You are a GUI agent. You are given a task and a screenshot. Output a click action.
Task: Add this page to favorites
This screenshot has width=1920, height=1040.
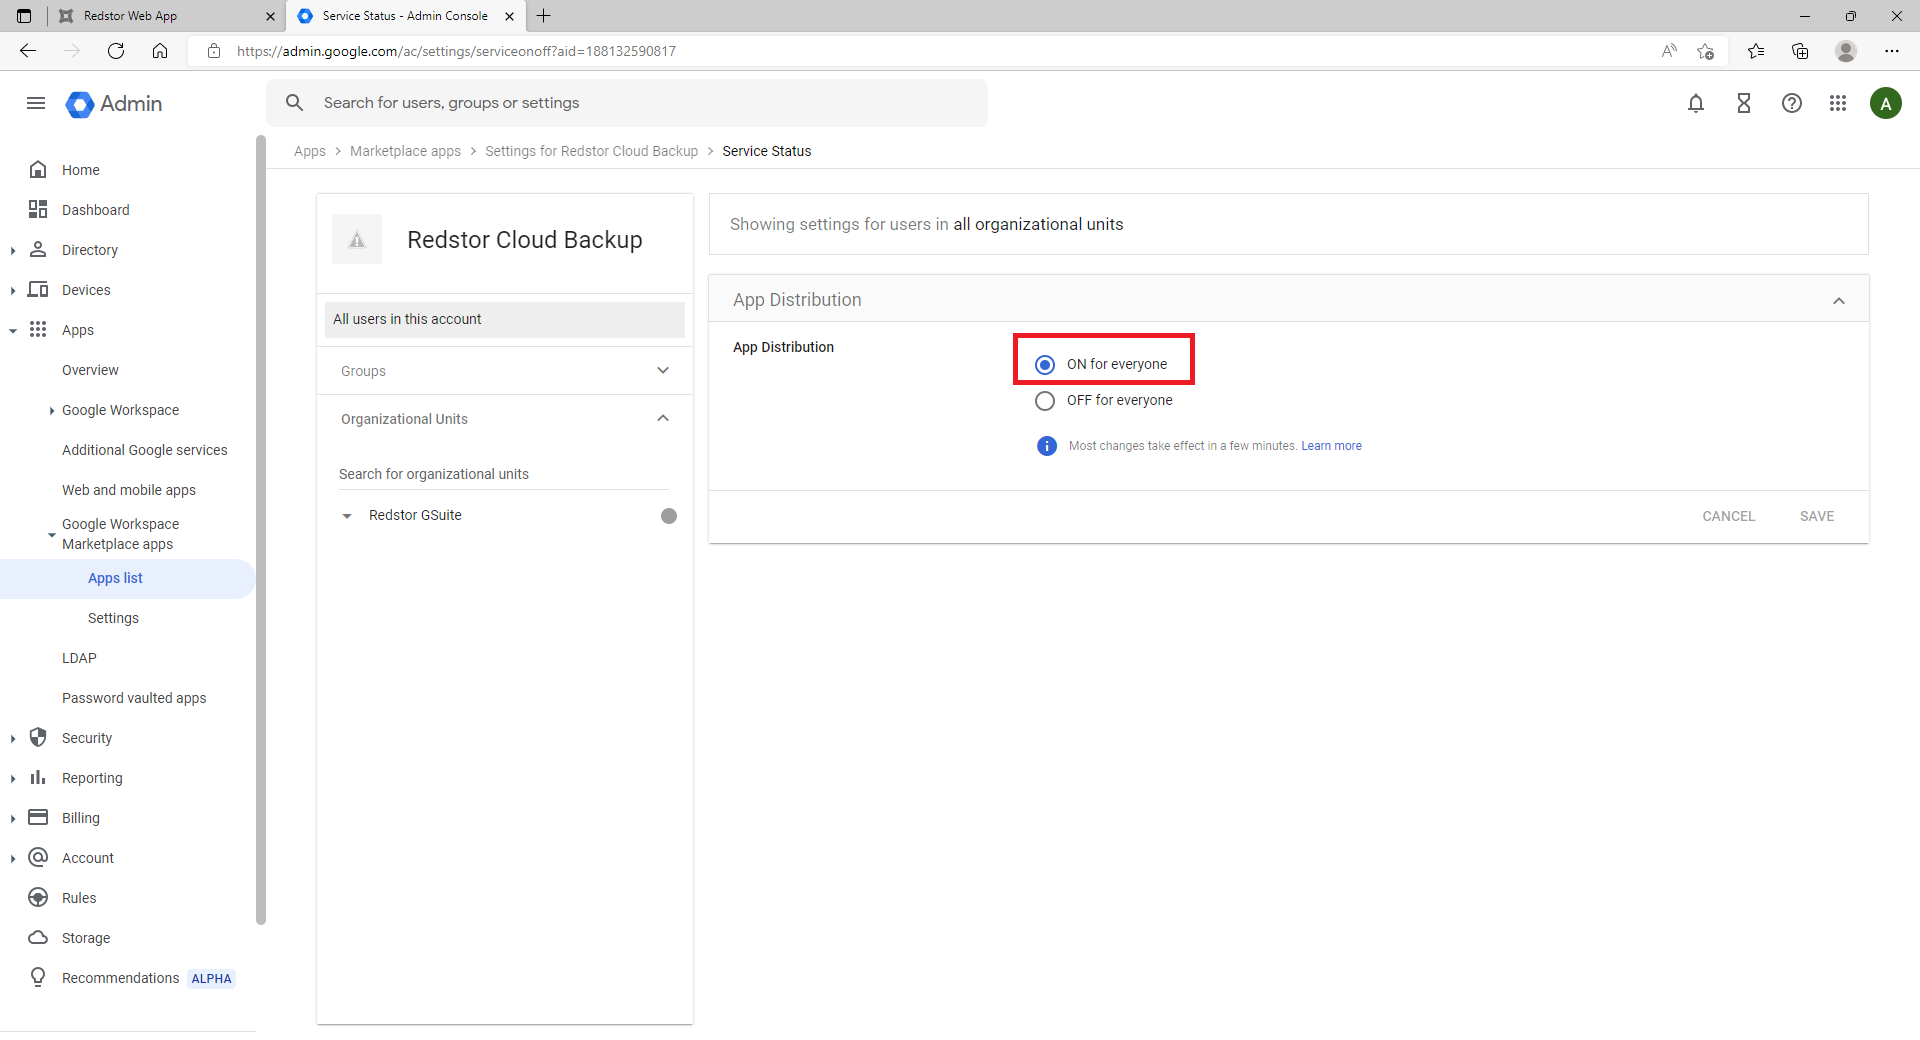pyautogui.click(x=1706, y=51)
